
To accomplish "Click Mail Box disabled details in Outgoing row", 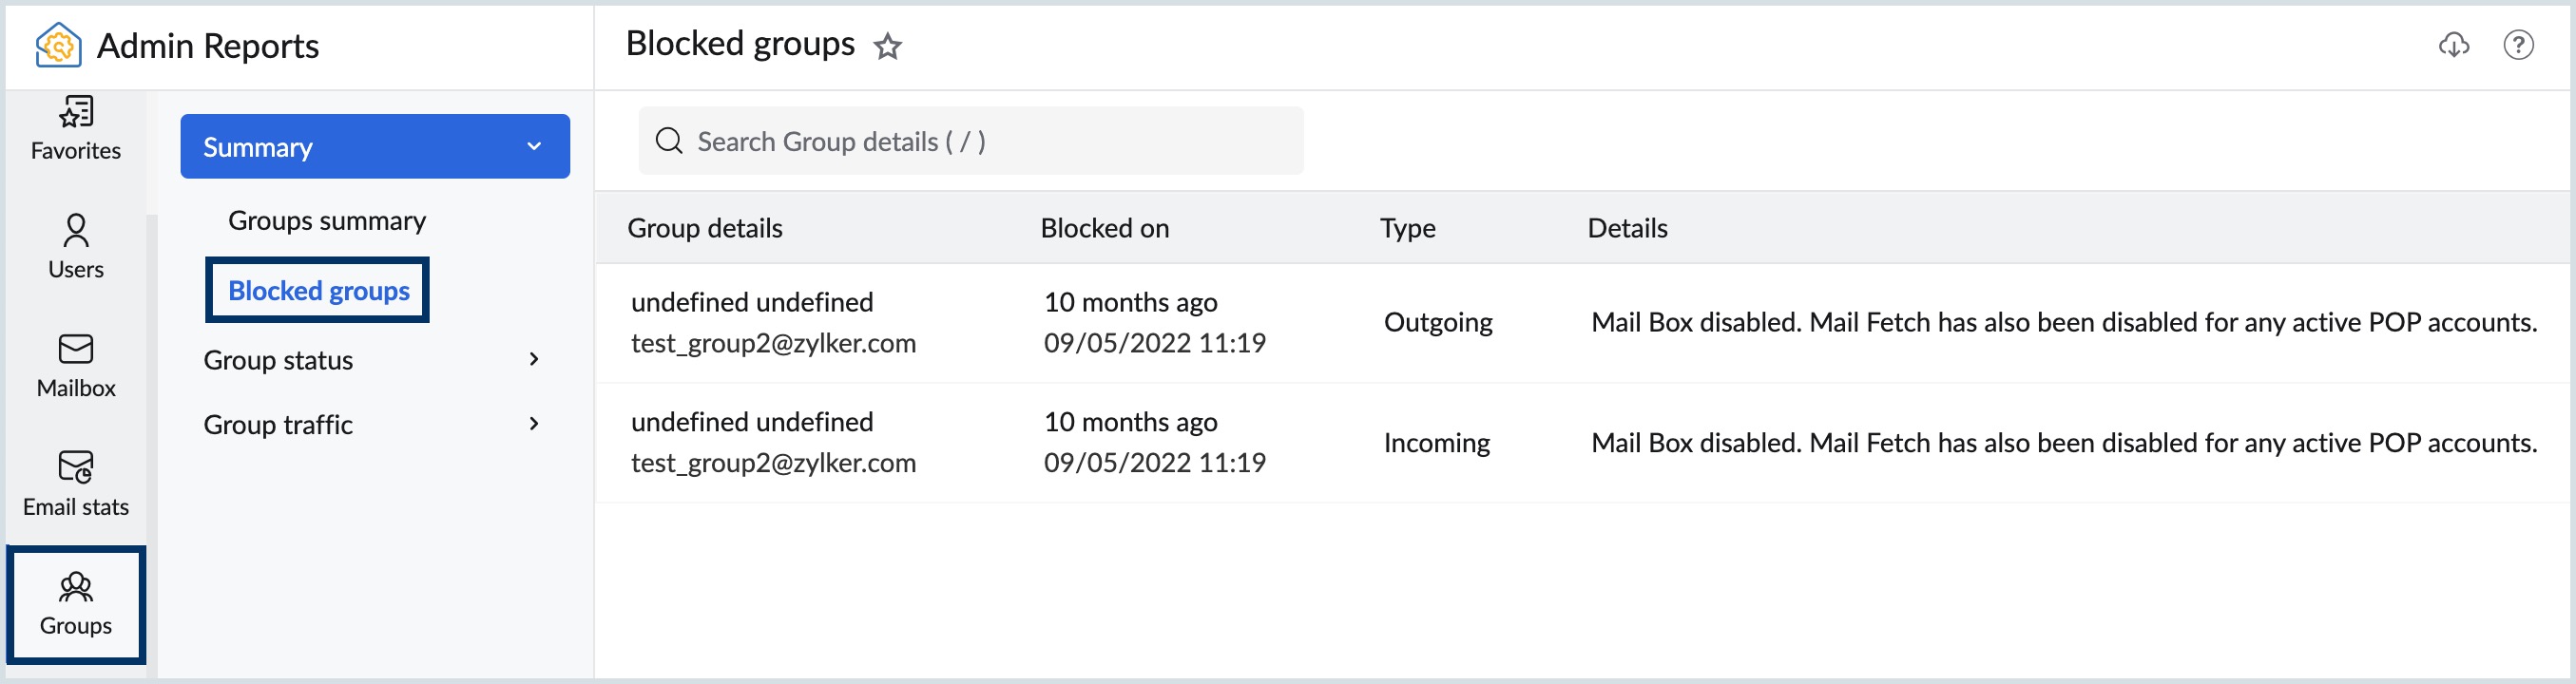I will 2064,322.
